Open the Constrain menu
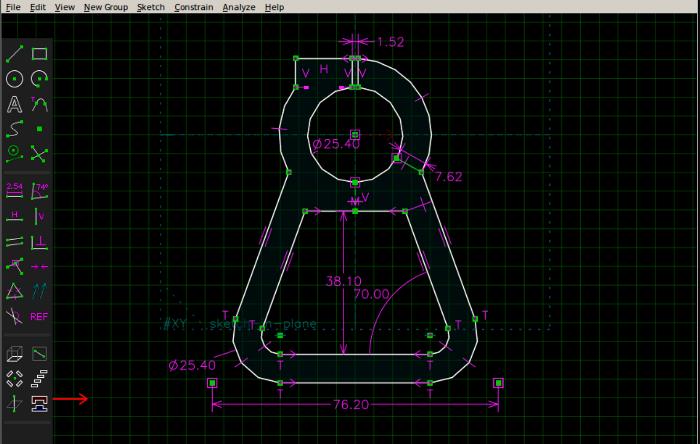This screenshot has height=444, width=700. (194, 7)
